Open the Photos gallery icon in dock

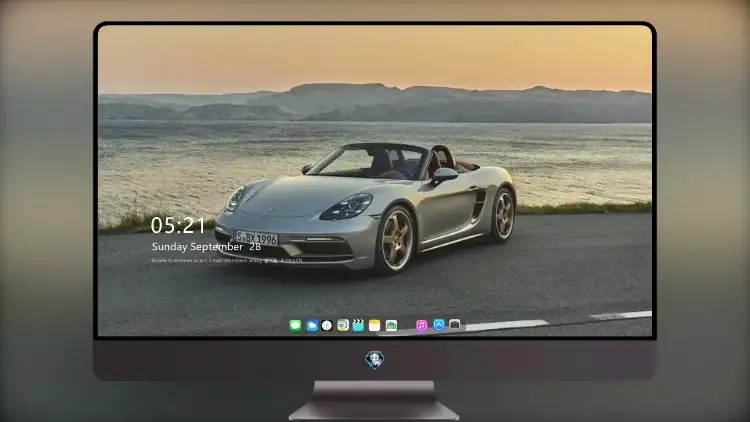(391, 326)
